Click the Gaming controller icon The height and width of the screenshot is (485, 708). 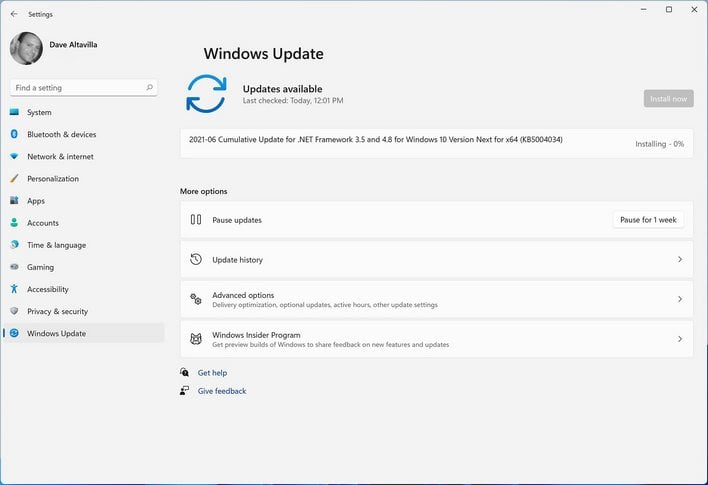[14, 267]
